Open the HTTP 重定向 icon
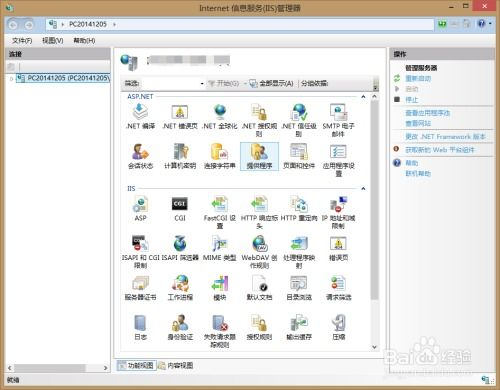 pyautogui.click(x=299, y=209)
